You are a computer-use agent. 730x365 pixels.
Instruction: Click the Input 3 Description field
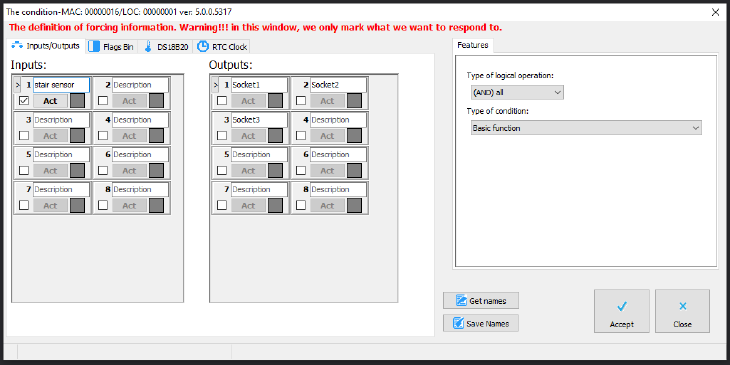point(61,120)
